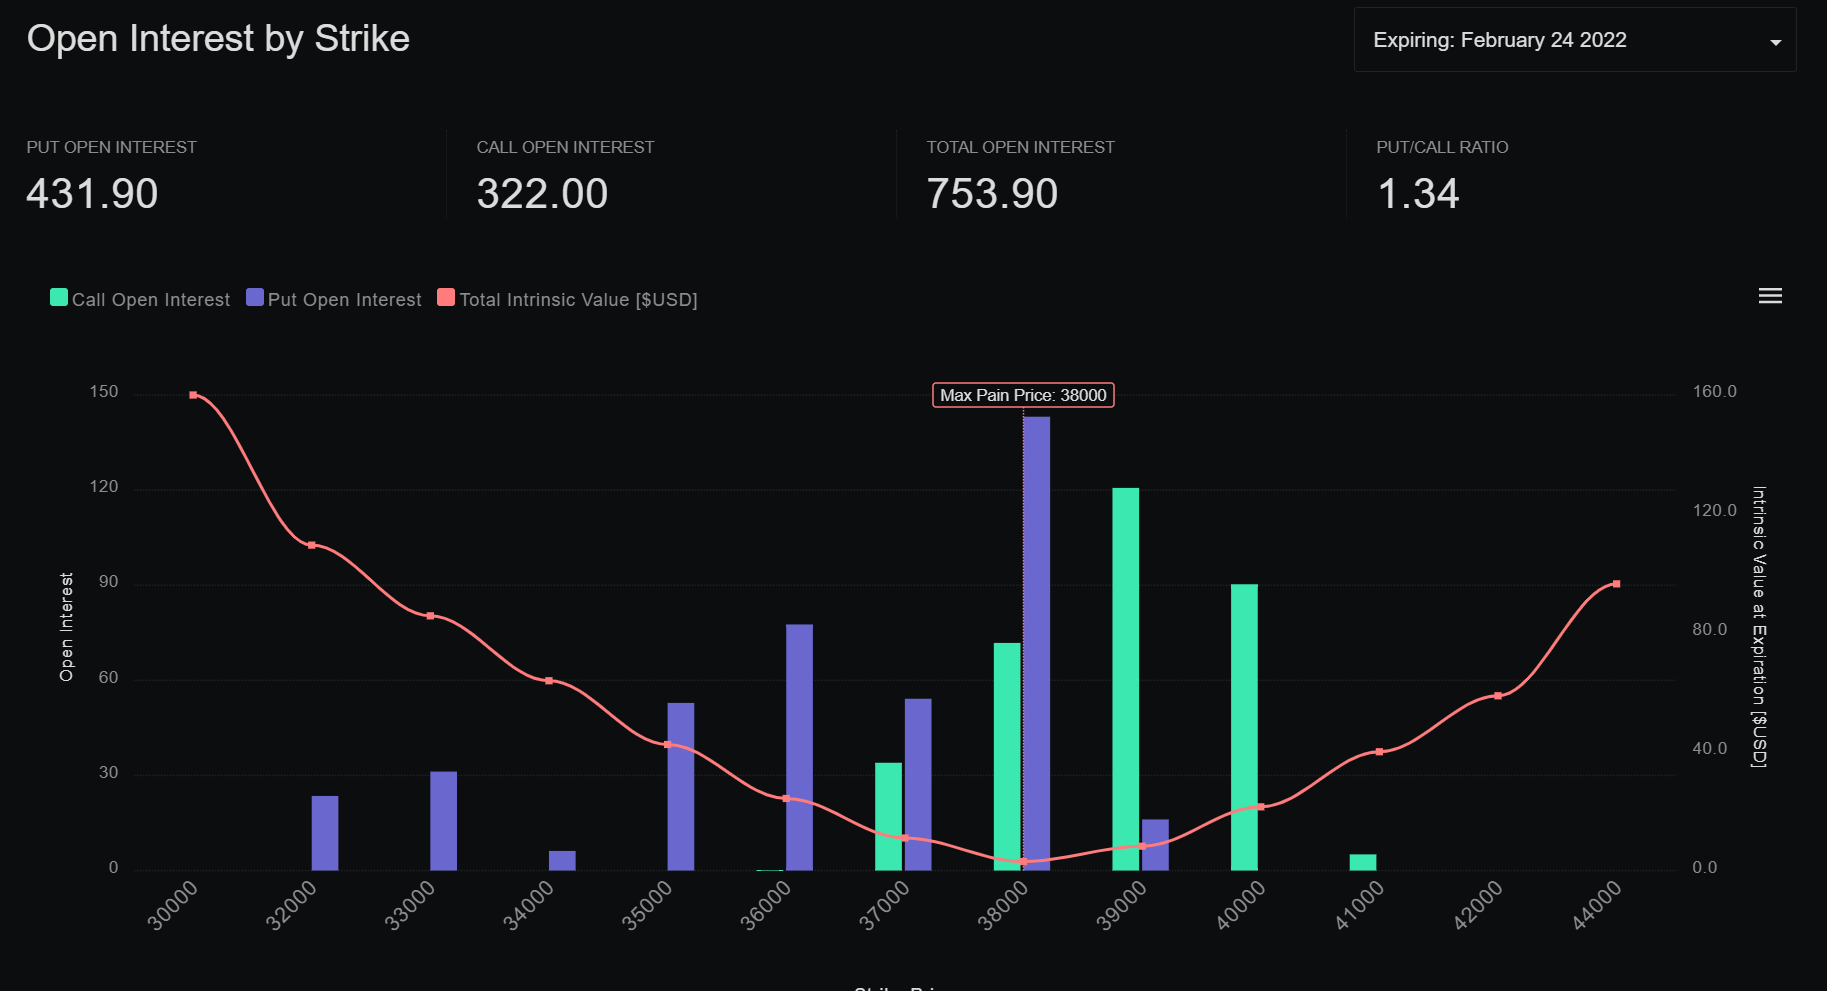Screen dimensions: 1827x991
Task: Click the Intrinsic Value at Expiration axis title
Action: [x=1759, y=627]
